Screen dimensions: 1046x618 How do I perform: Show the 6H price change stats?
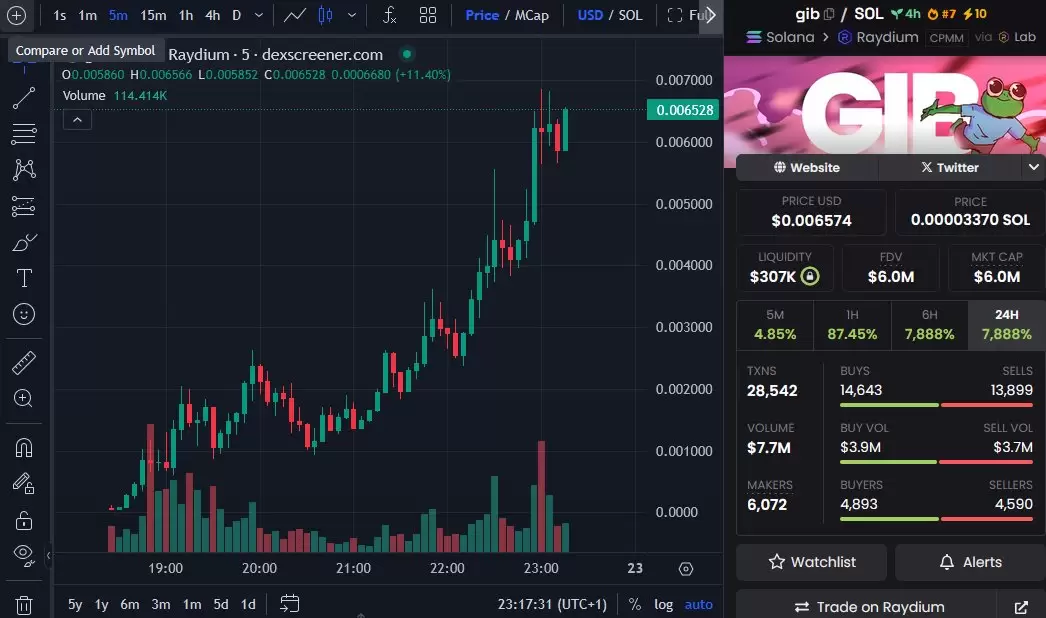pyautogui.click(x=930, y=325)
